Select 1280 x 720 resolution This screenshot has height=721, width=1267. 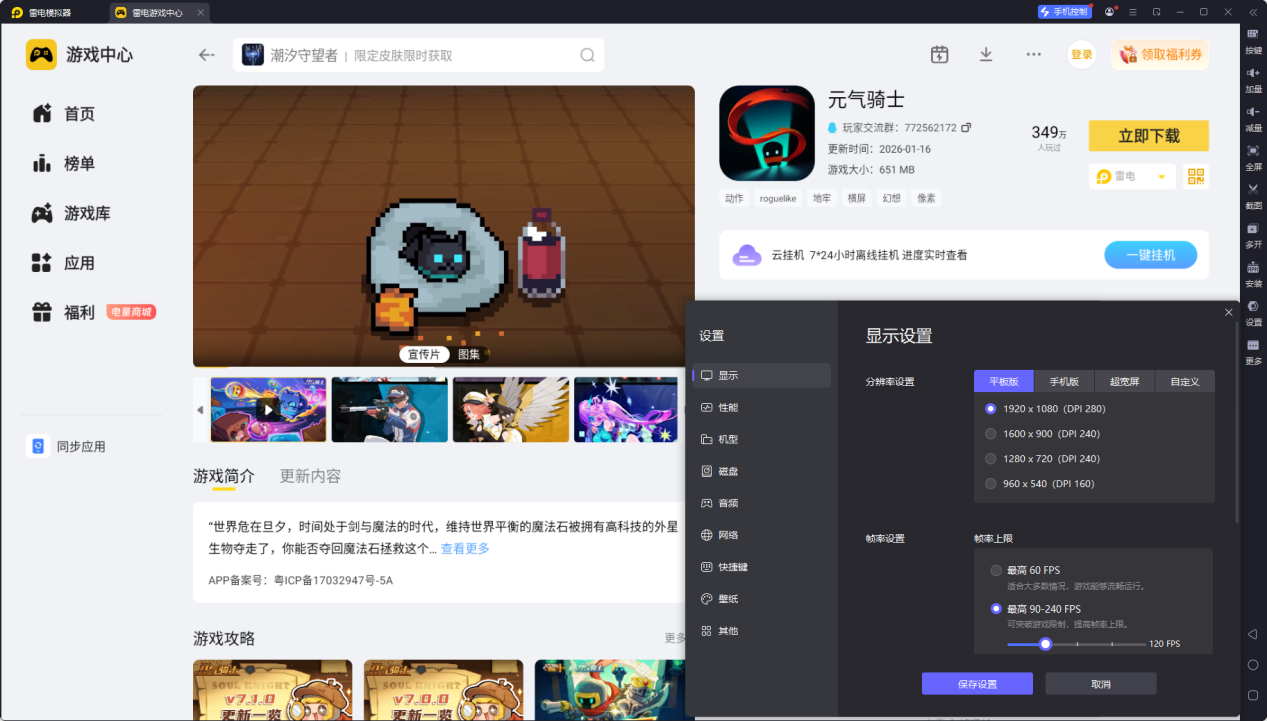[x=1042, y=459]
